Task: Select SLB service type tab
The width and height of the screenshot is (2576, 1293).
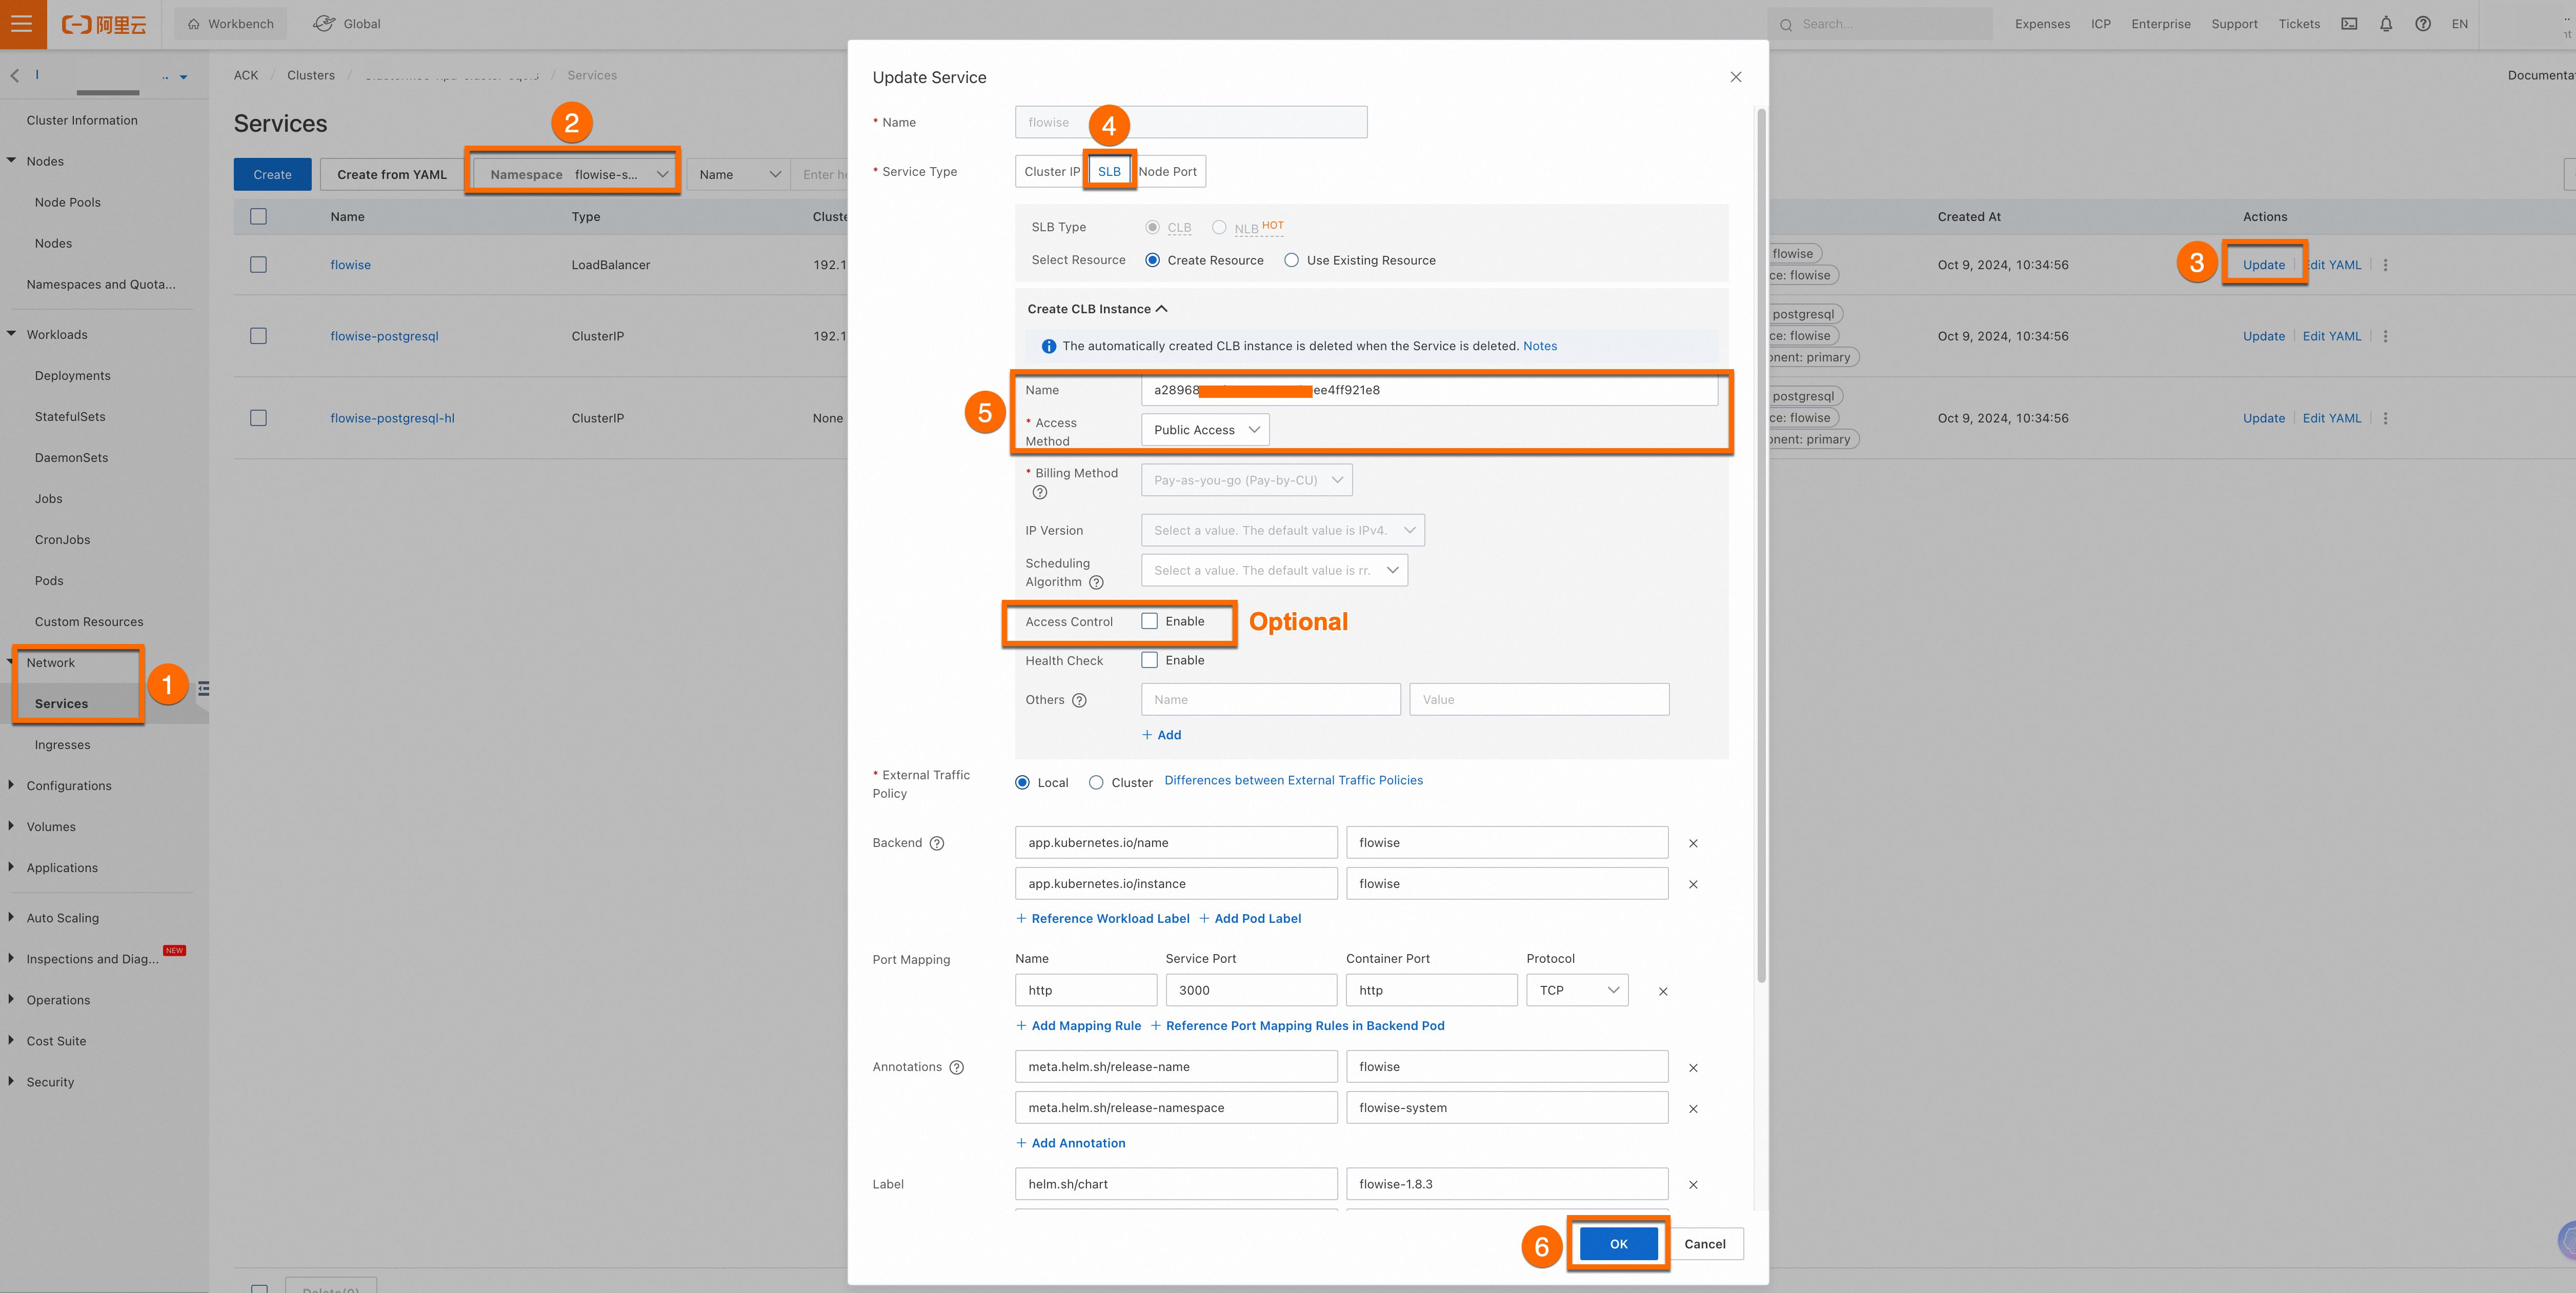Action: pyautogui.click(x=1109, y=171)
